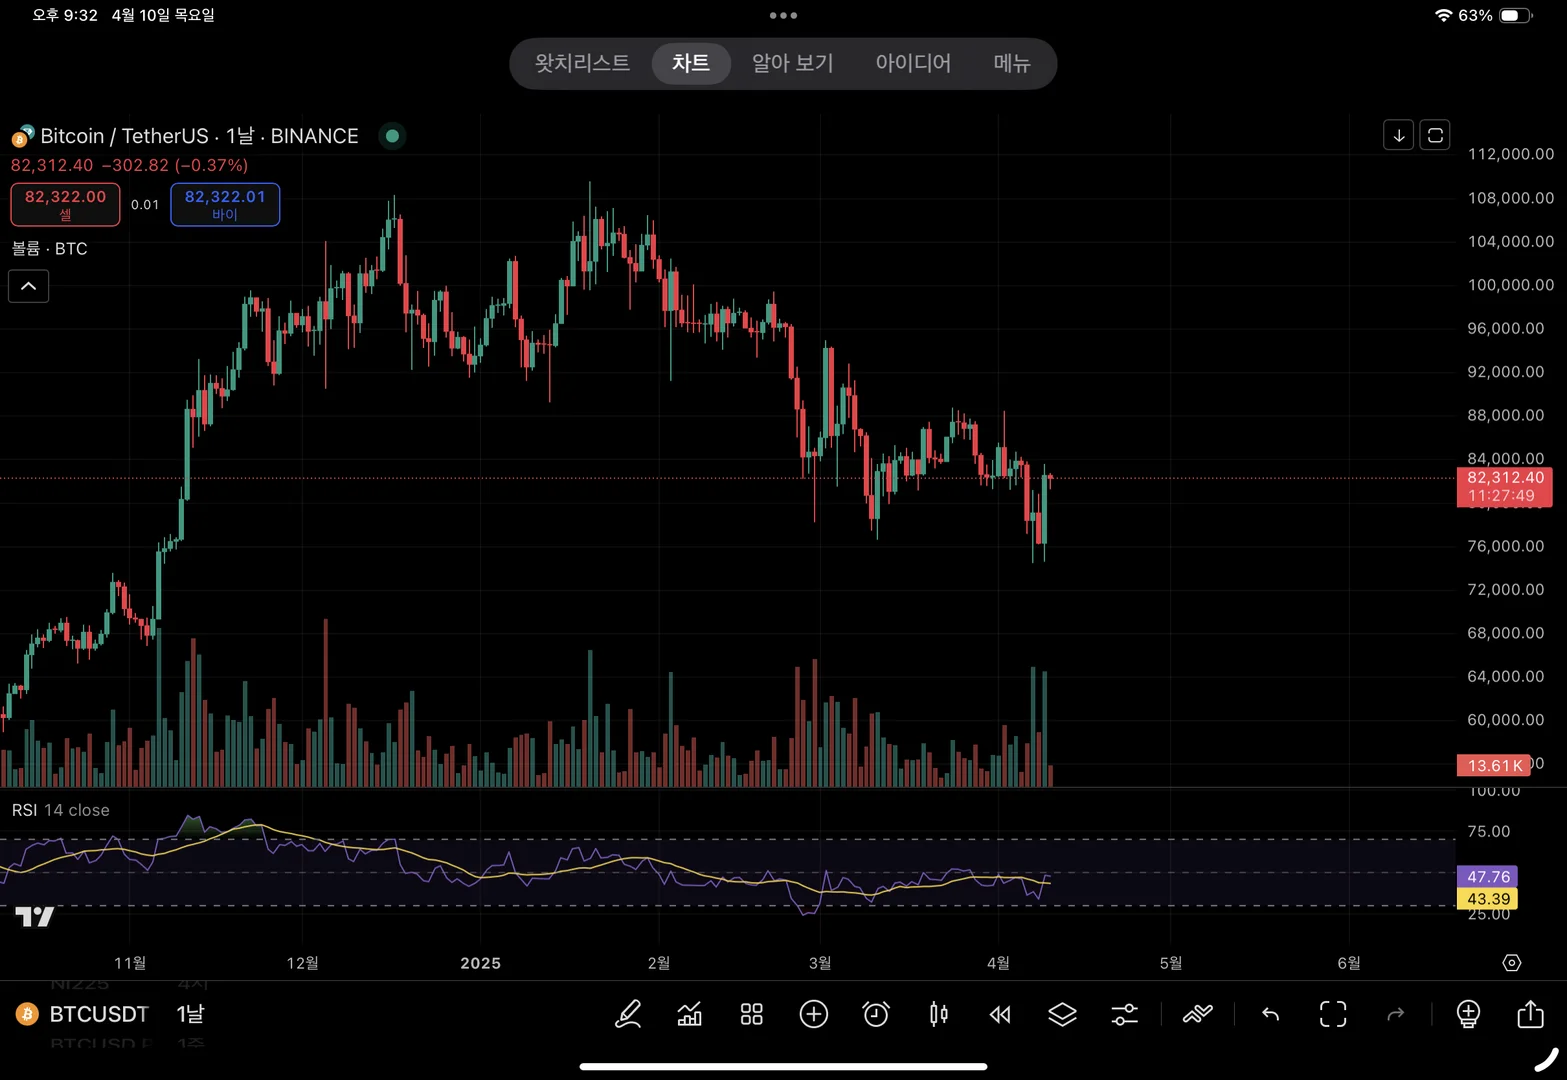
Task: Open chart settings sliders icon
Action: click(x=1124, y=1014)
